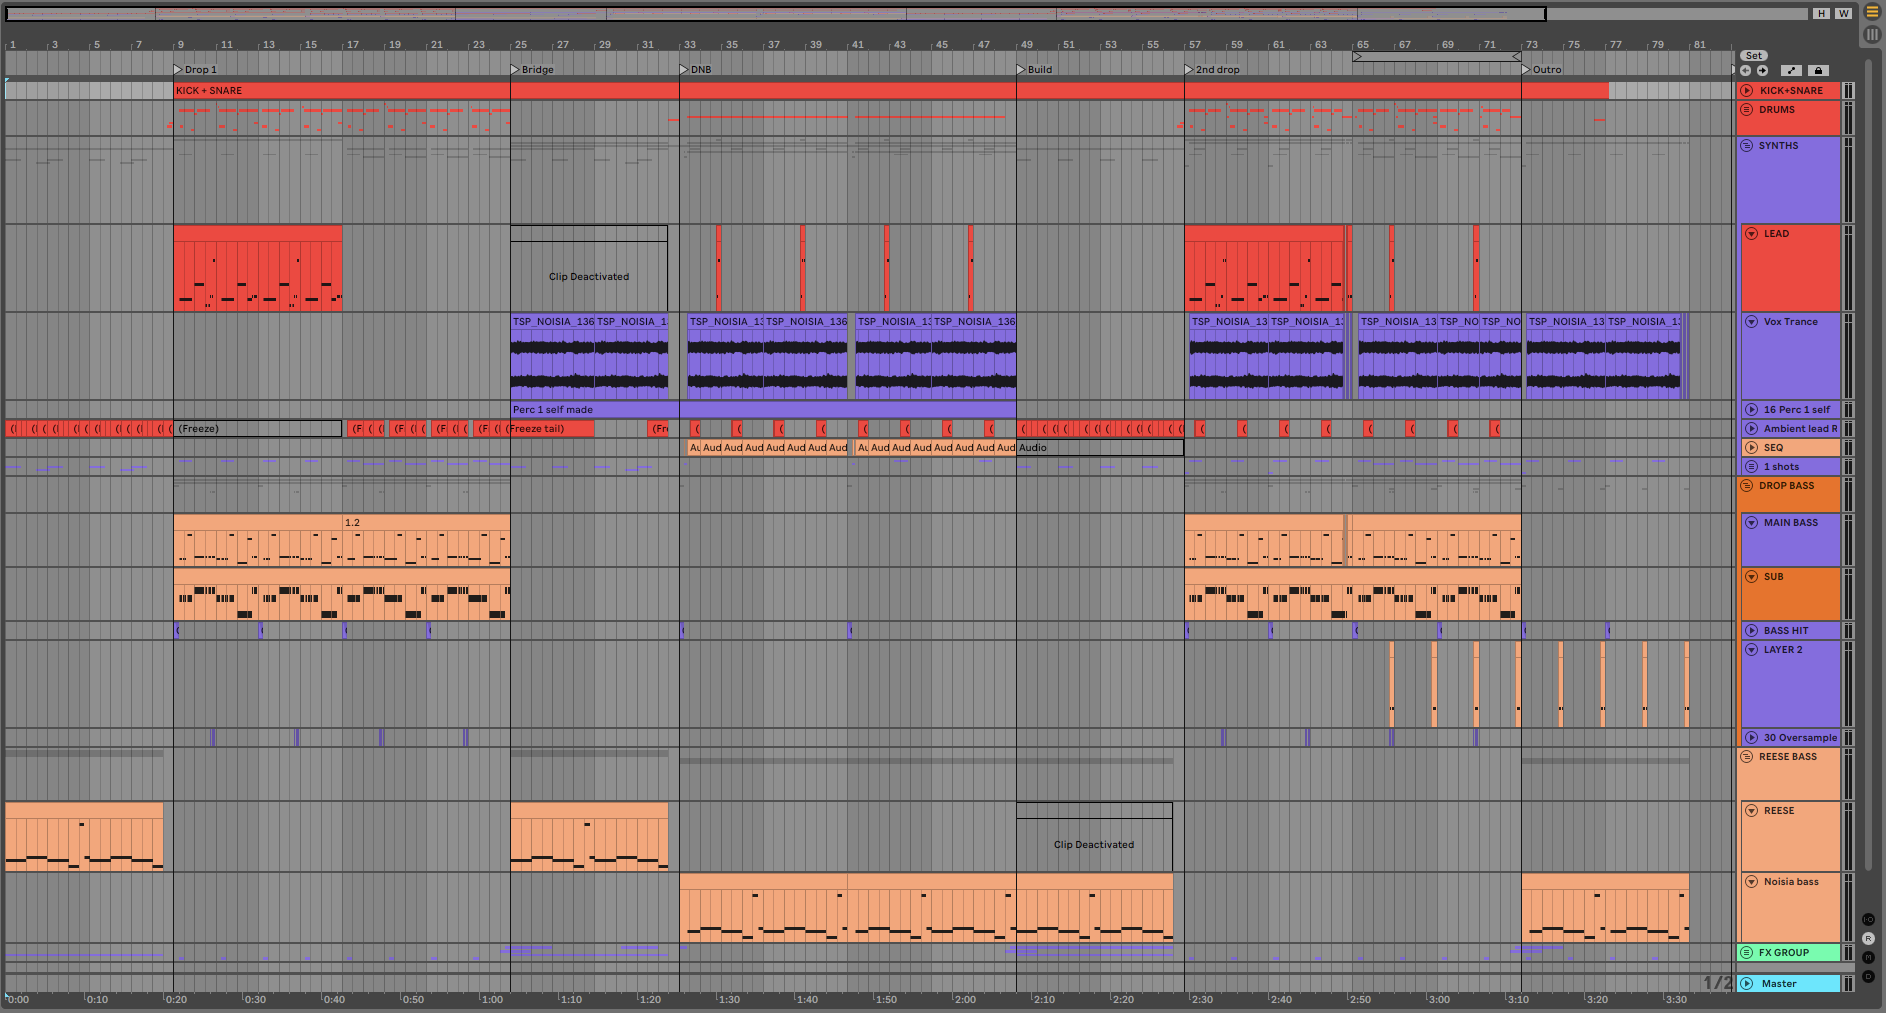The height and width of the screenshot is (1013, 1886).
Task: Switch to Session view selector icon
Action: [x=1872, y=34]
